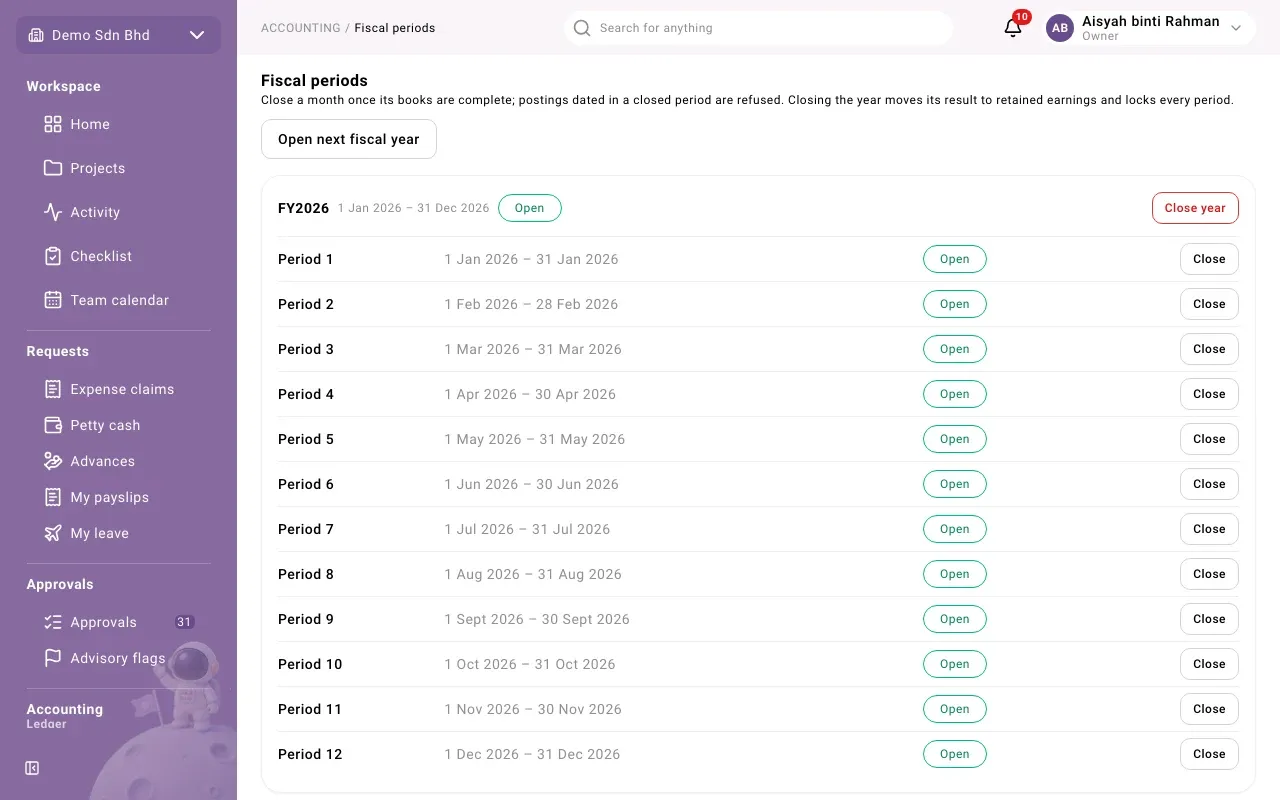Viewport: 1280px width, 800px height.
Task: Close Period 5
Action: click(1209, 439)
